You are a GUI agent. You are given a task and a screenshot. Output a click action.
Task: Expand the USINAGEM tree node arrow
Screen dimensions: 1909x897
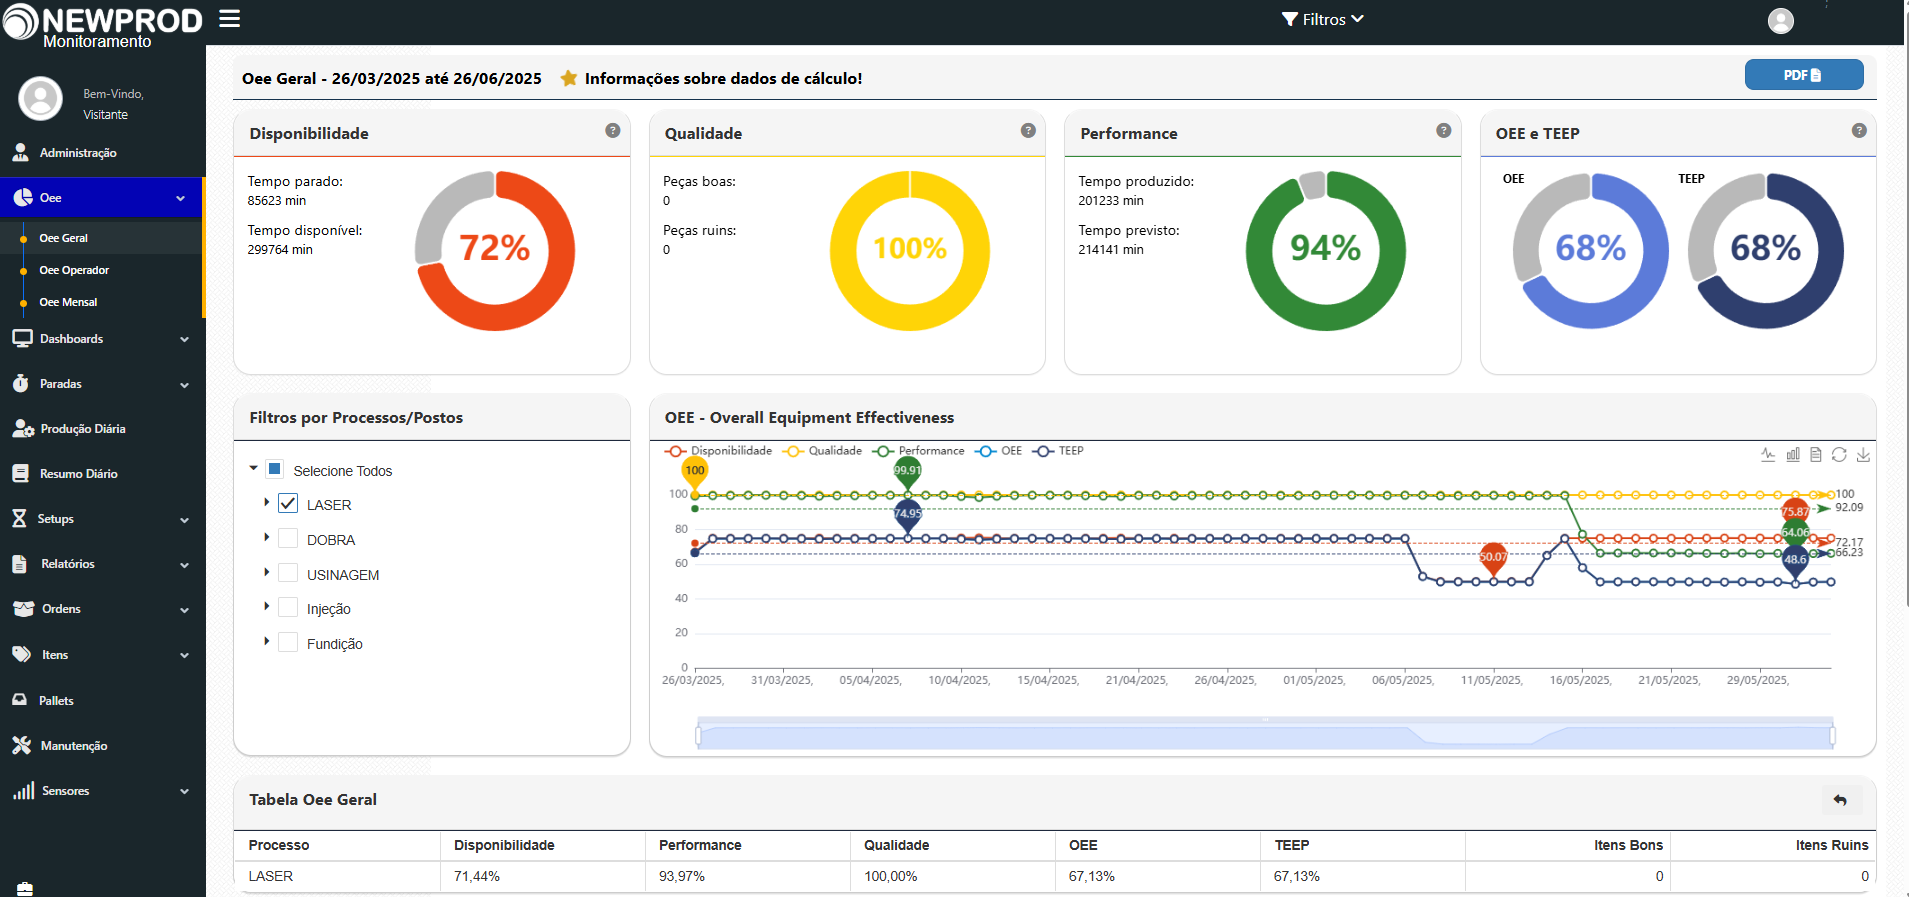tap(266, 573)
